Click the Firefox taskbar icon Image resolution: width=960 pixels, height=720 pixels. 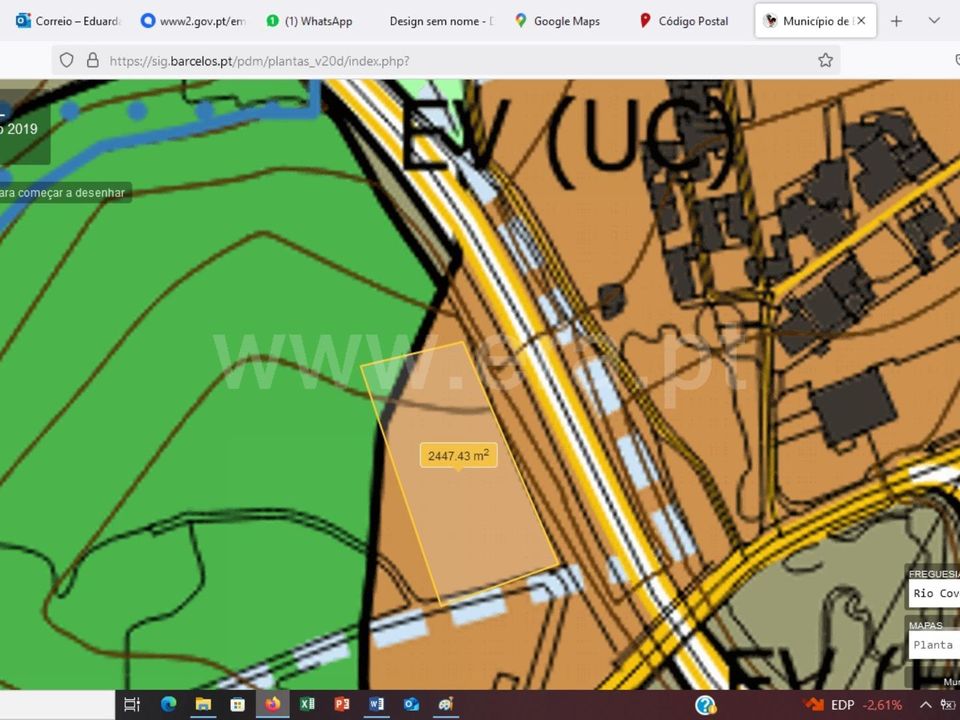click(272, 705)
